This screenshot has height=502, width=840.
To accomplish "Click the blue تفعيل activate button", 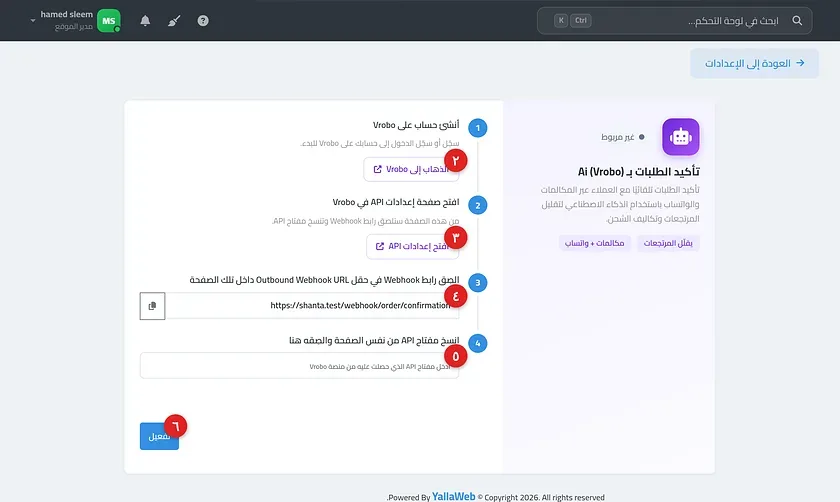I will (x=159, y=436).
